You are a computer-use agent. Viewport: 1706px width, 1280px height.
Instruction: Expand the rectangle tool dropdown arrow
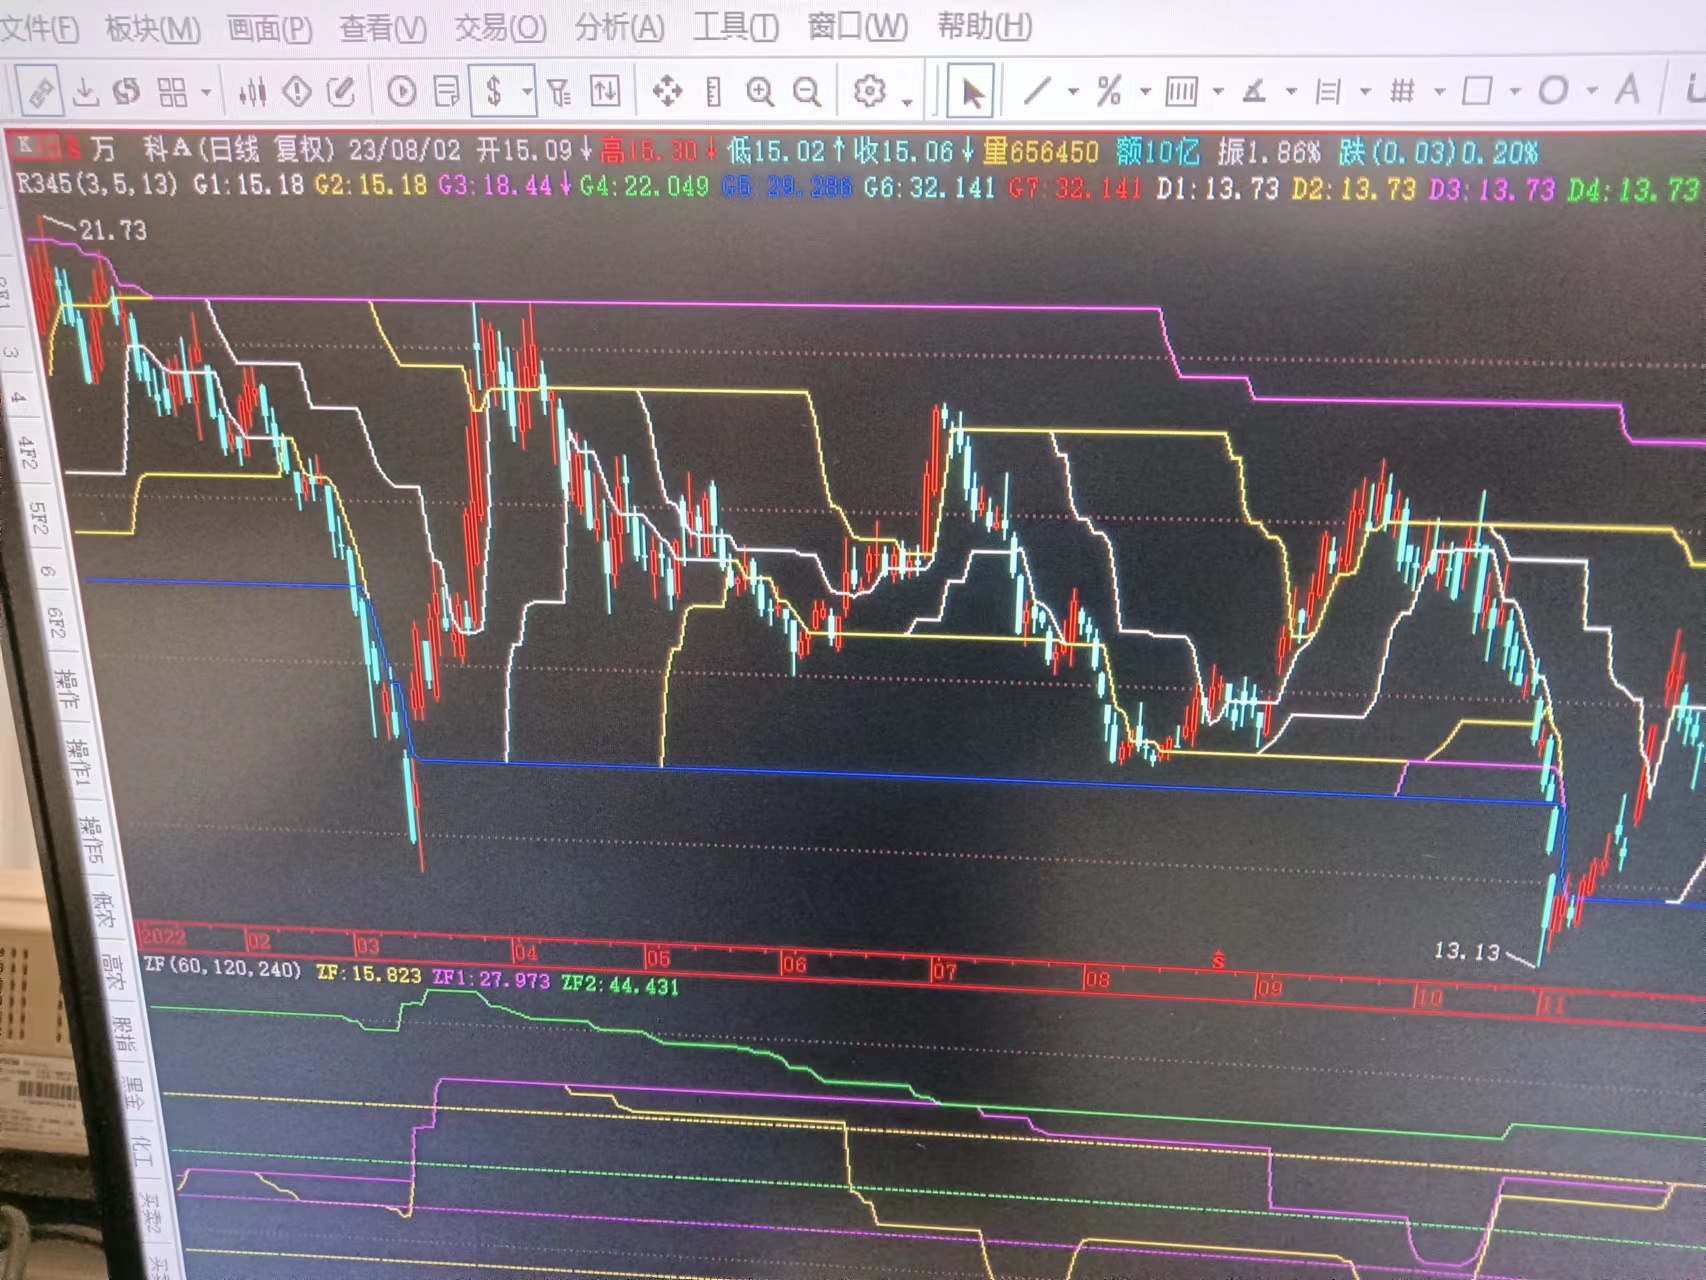(1515, 91)
